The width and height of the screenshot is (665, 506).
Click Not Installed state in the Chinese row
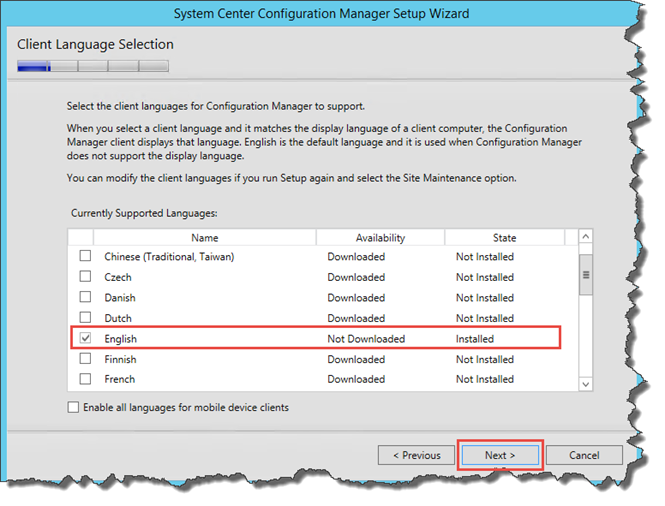[x=485, y=257]
